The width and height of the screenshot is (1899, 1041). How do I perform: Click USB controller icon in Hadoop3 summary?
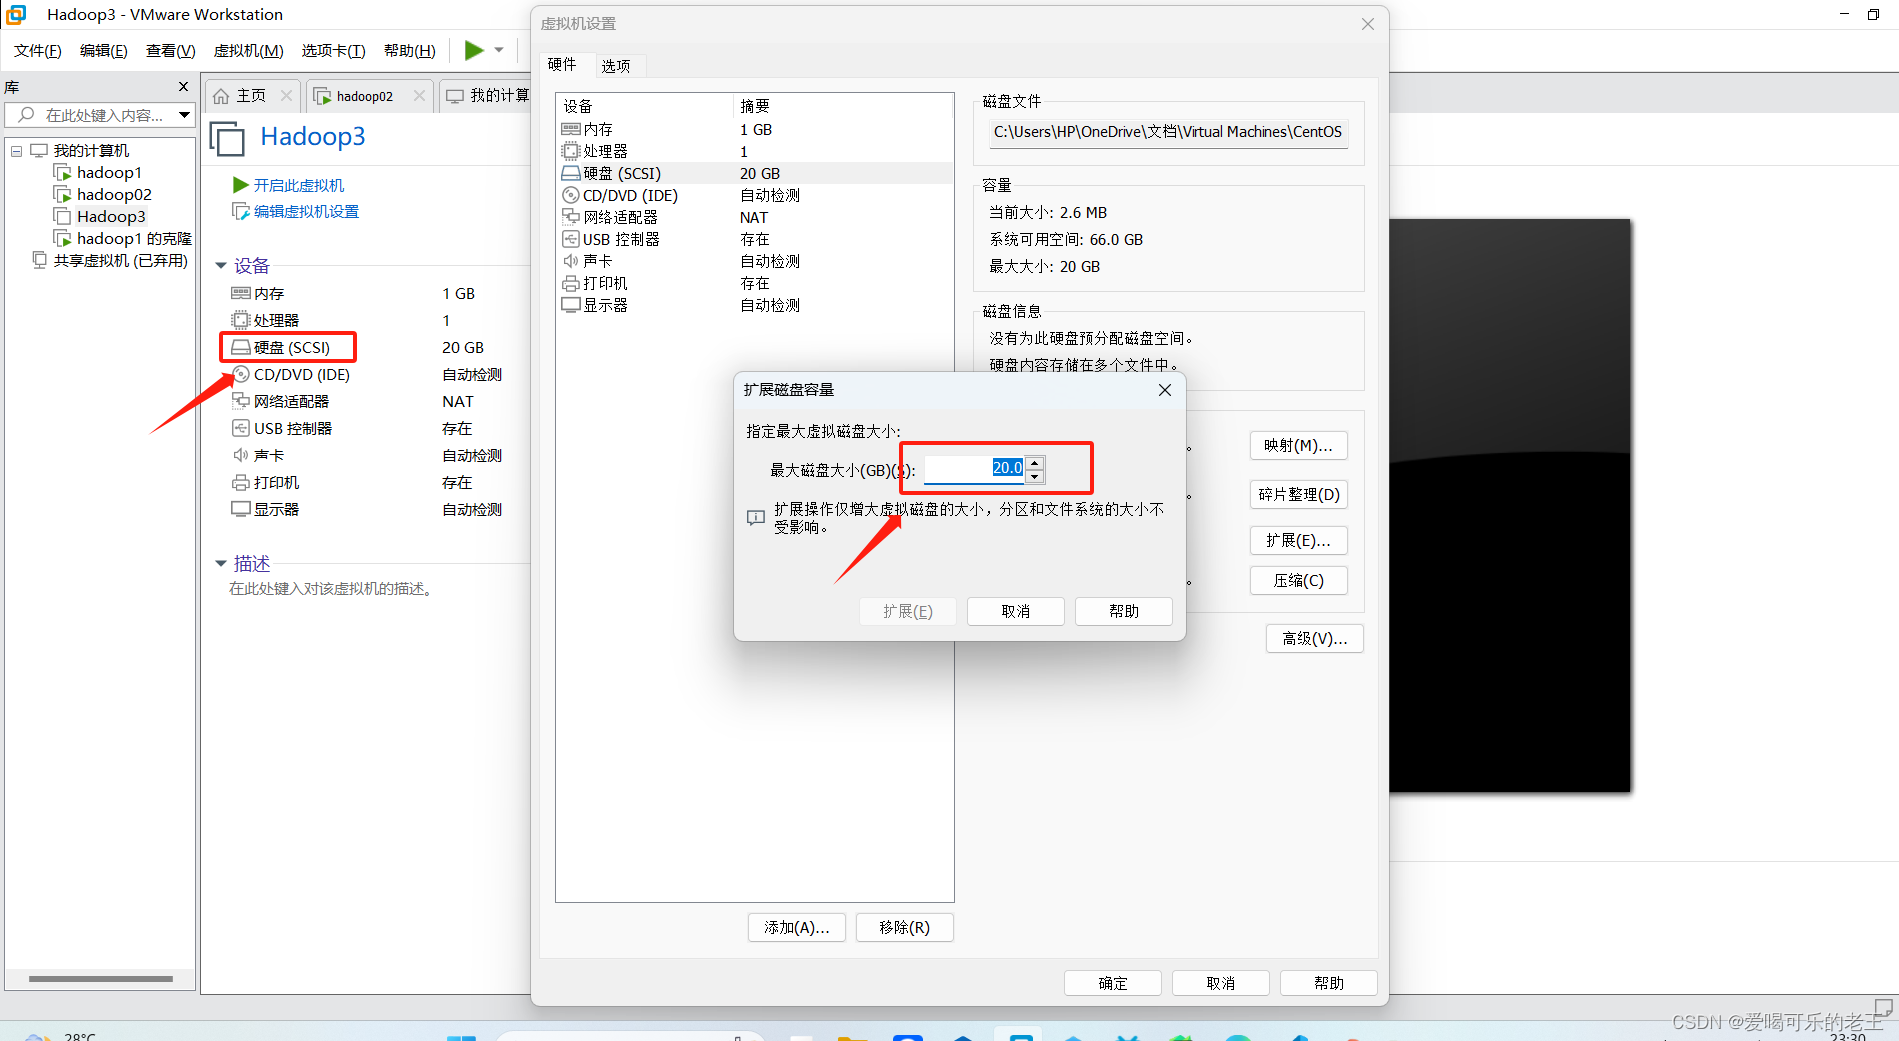coord(241,428)
